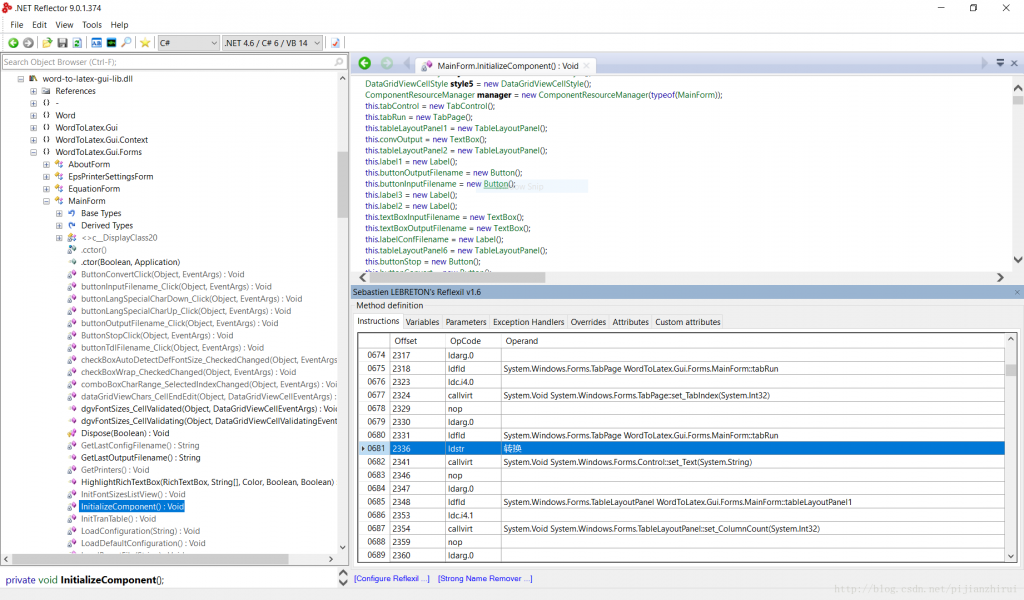The width and height of the screenshot is (1024, 600).
Task: Click the grey Forward toolbar arrow
Action: [28, 43]
